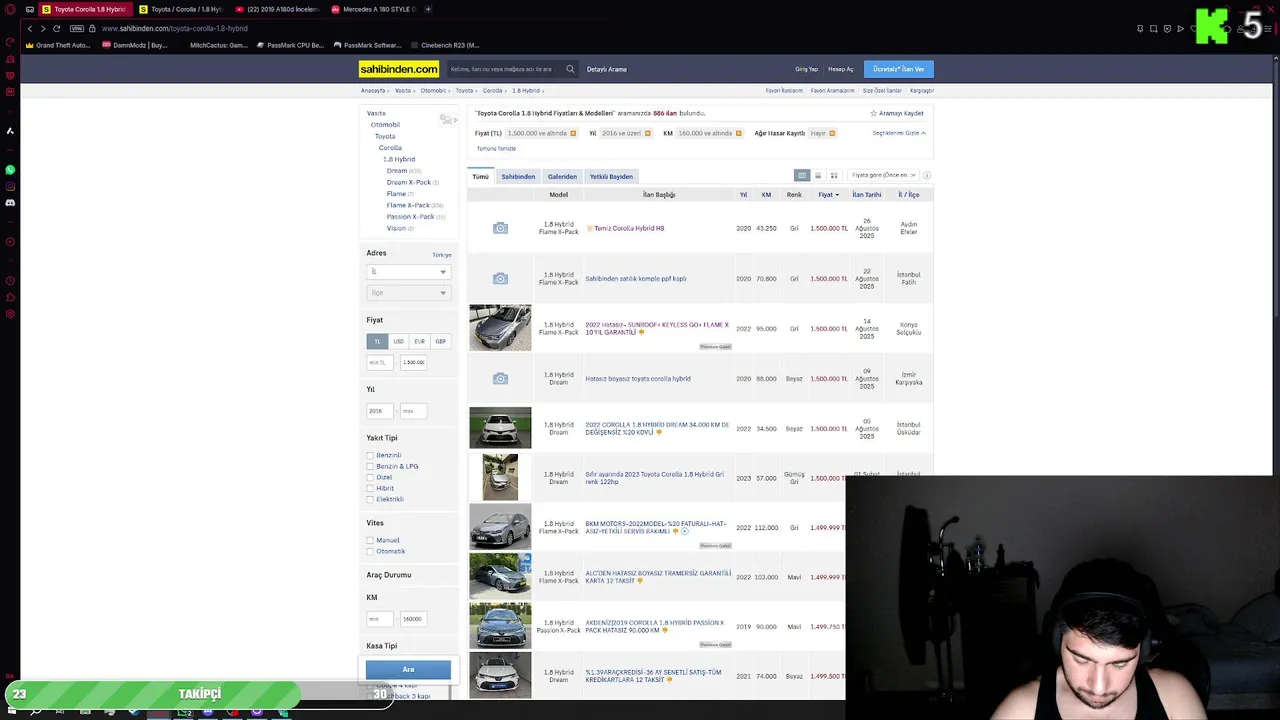1280x720 pixels.
Task: Open Discord in the Opera sidebar
Action: click(10, 203)
